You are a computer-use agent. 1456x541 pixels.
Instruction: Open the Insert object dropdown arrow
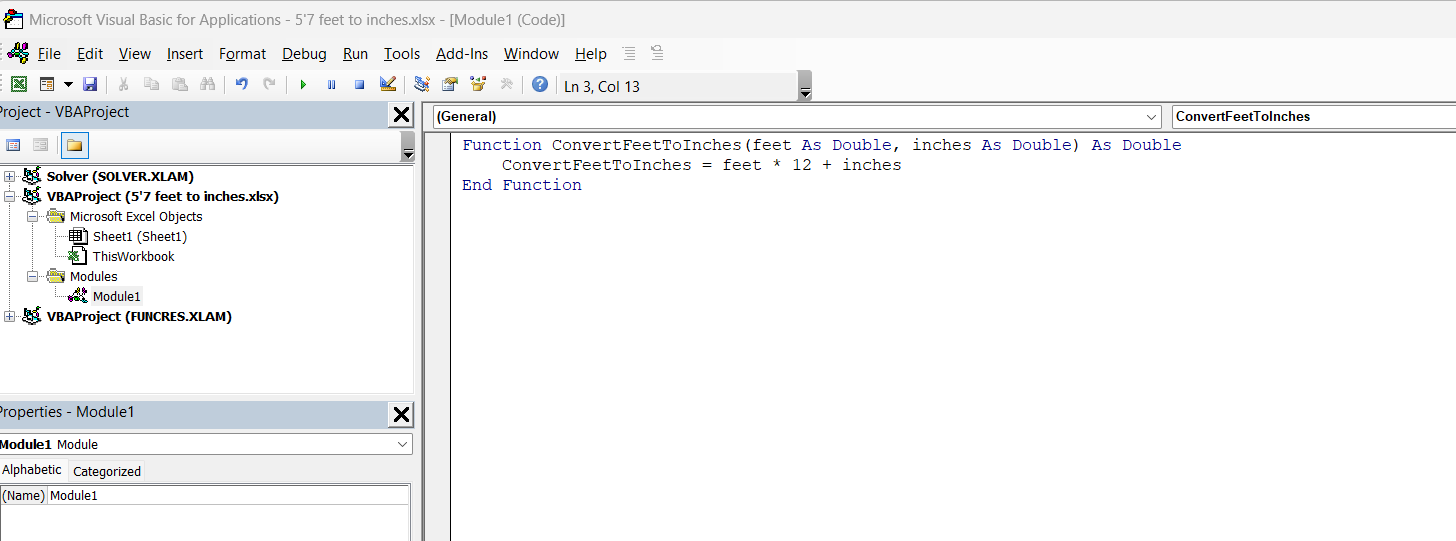point(68,85)
